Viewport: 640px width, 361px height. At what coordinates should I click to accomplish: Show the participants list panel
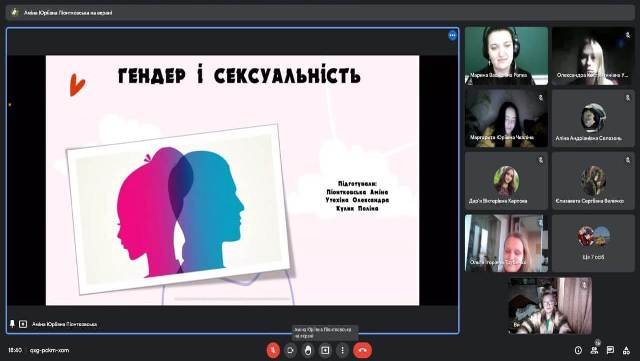pyautogui.click(x=594, y=350)
